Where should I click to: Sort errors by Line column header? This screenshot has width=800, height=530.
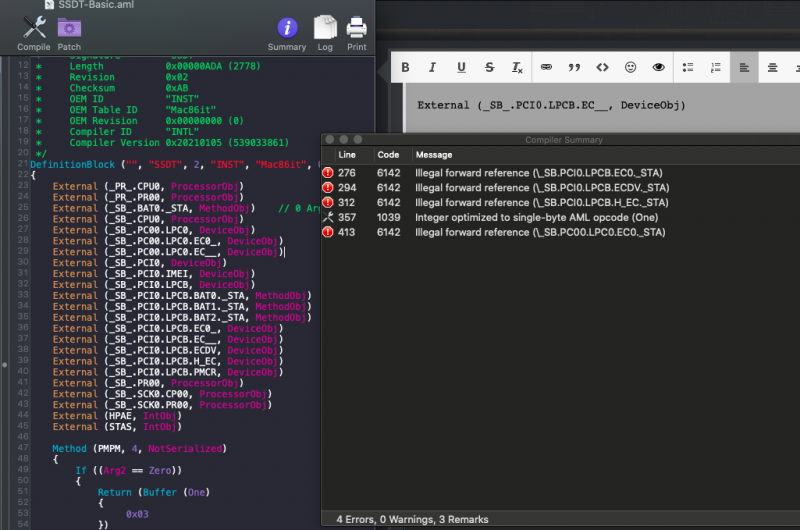(x=347, y=155)
